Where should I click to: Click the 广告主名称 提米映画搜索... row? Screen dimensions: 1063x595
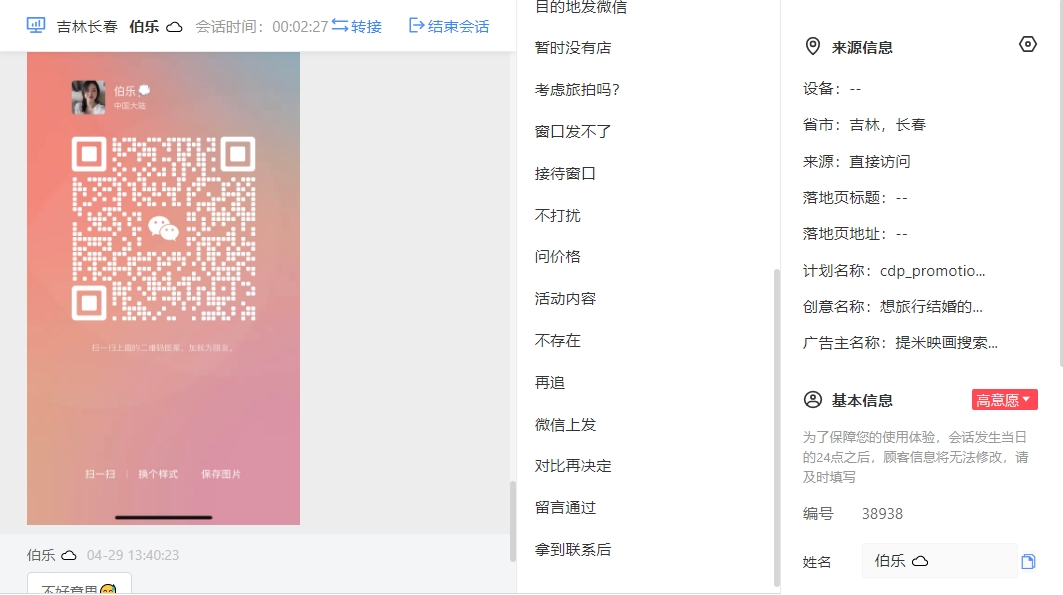pos(900,343)
